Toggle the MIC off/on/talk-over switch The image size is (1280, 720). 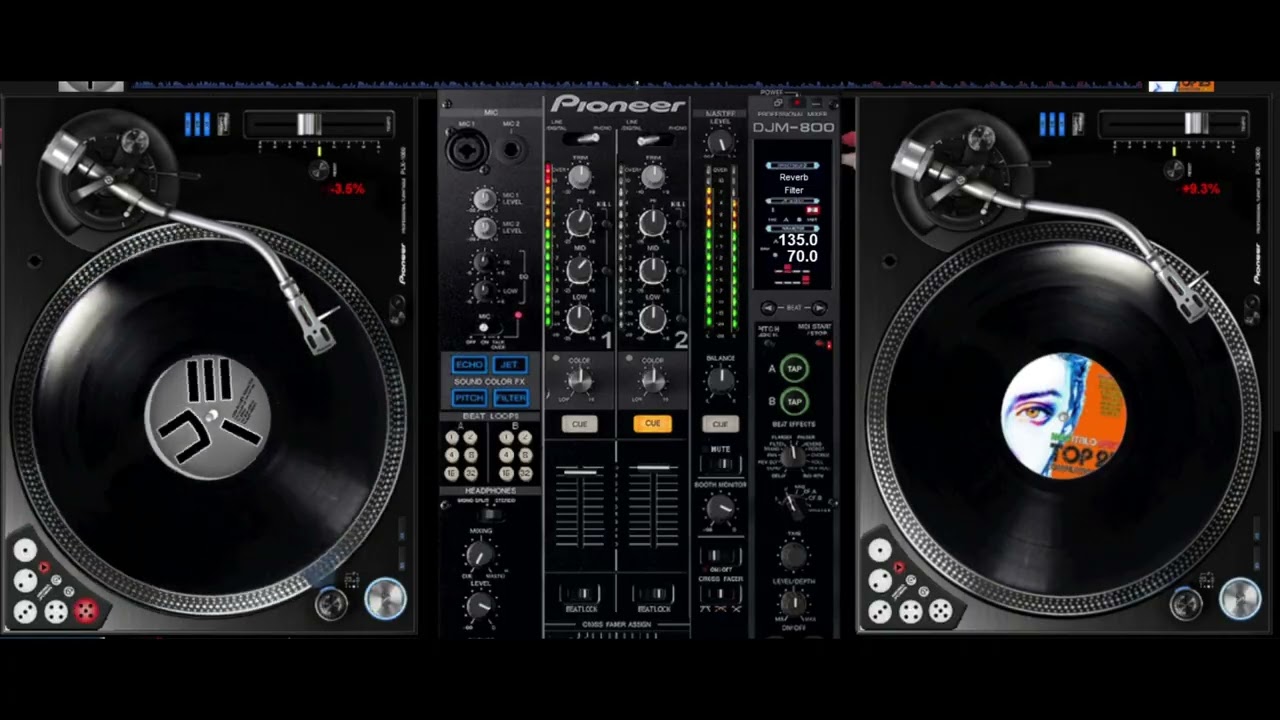pyautogui.click(x=485, y=327)
